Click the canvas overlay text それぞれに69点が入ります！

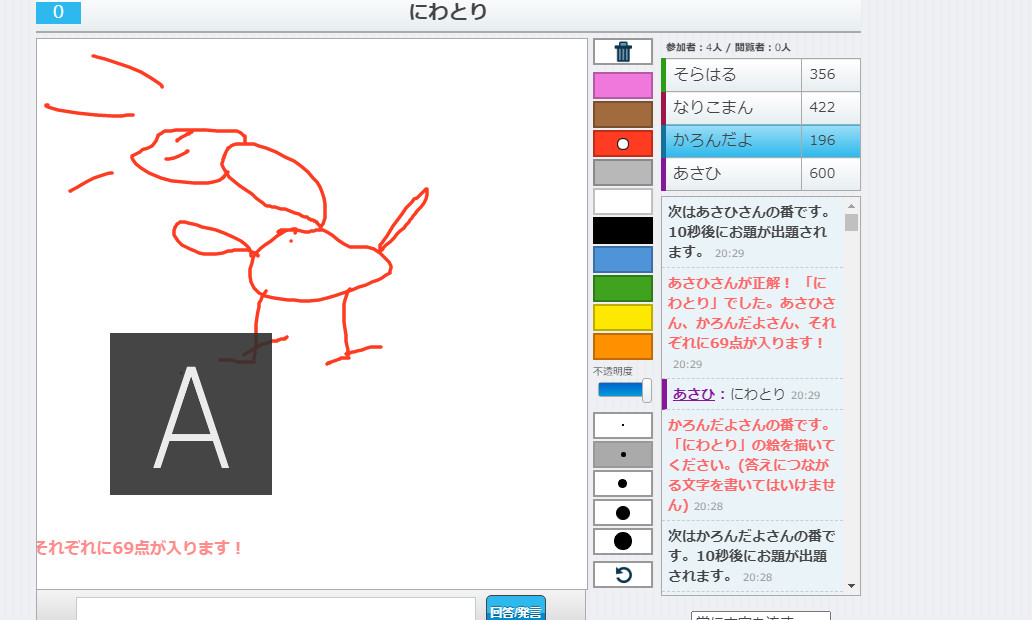pyautogui.click(x=140, y=548)
